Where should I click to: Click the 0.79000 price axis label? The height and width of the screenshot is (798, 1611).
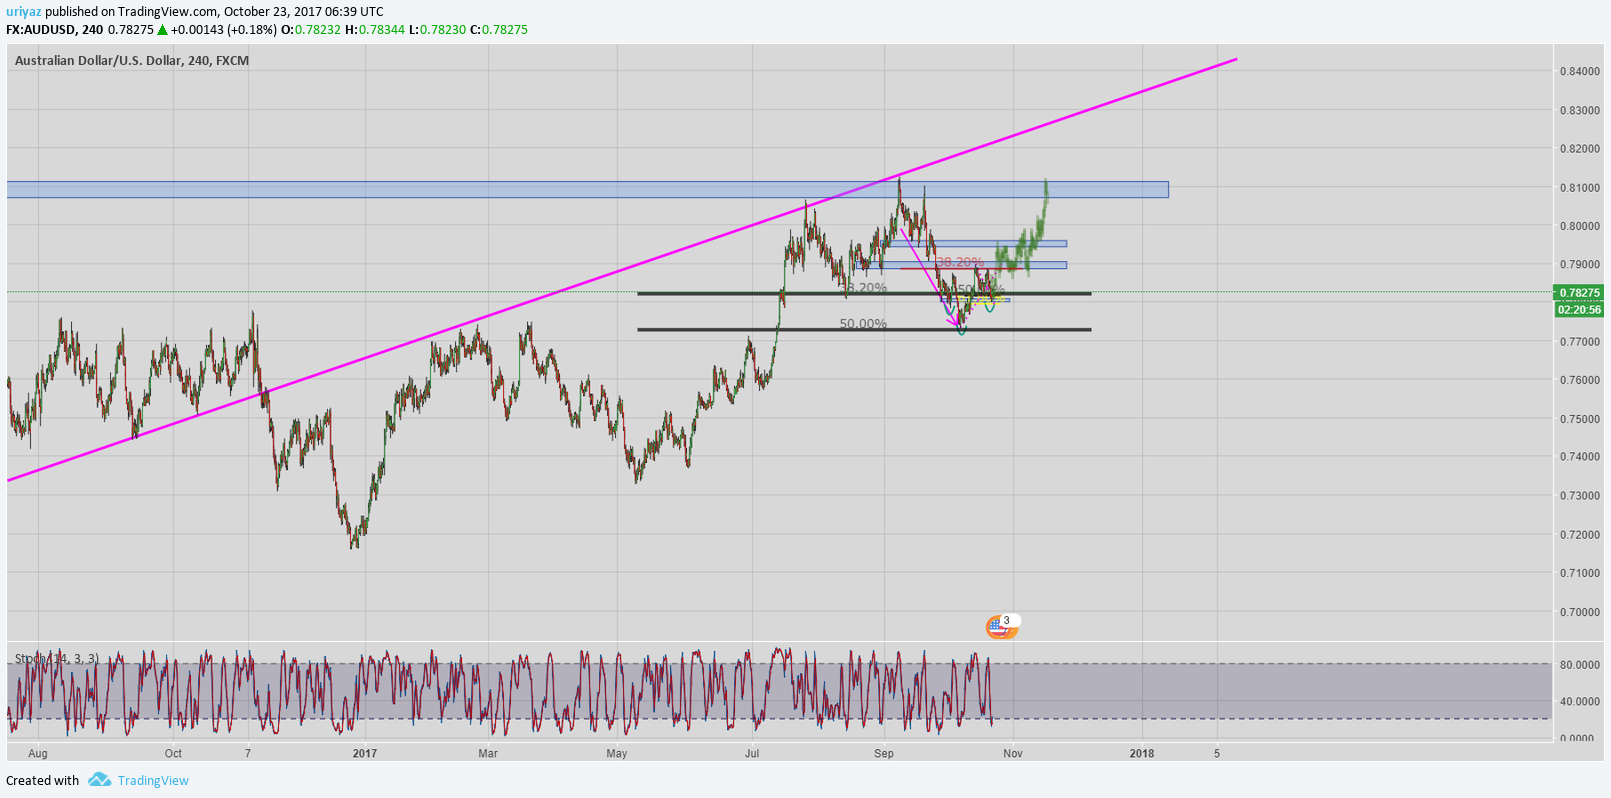click(x=1579, y=265)
